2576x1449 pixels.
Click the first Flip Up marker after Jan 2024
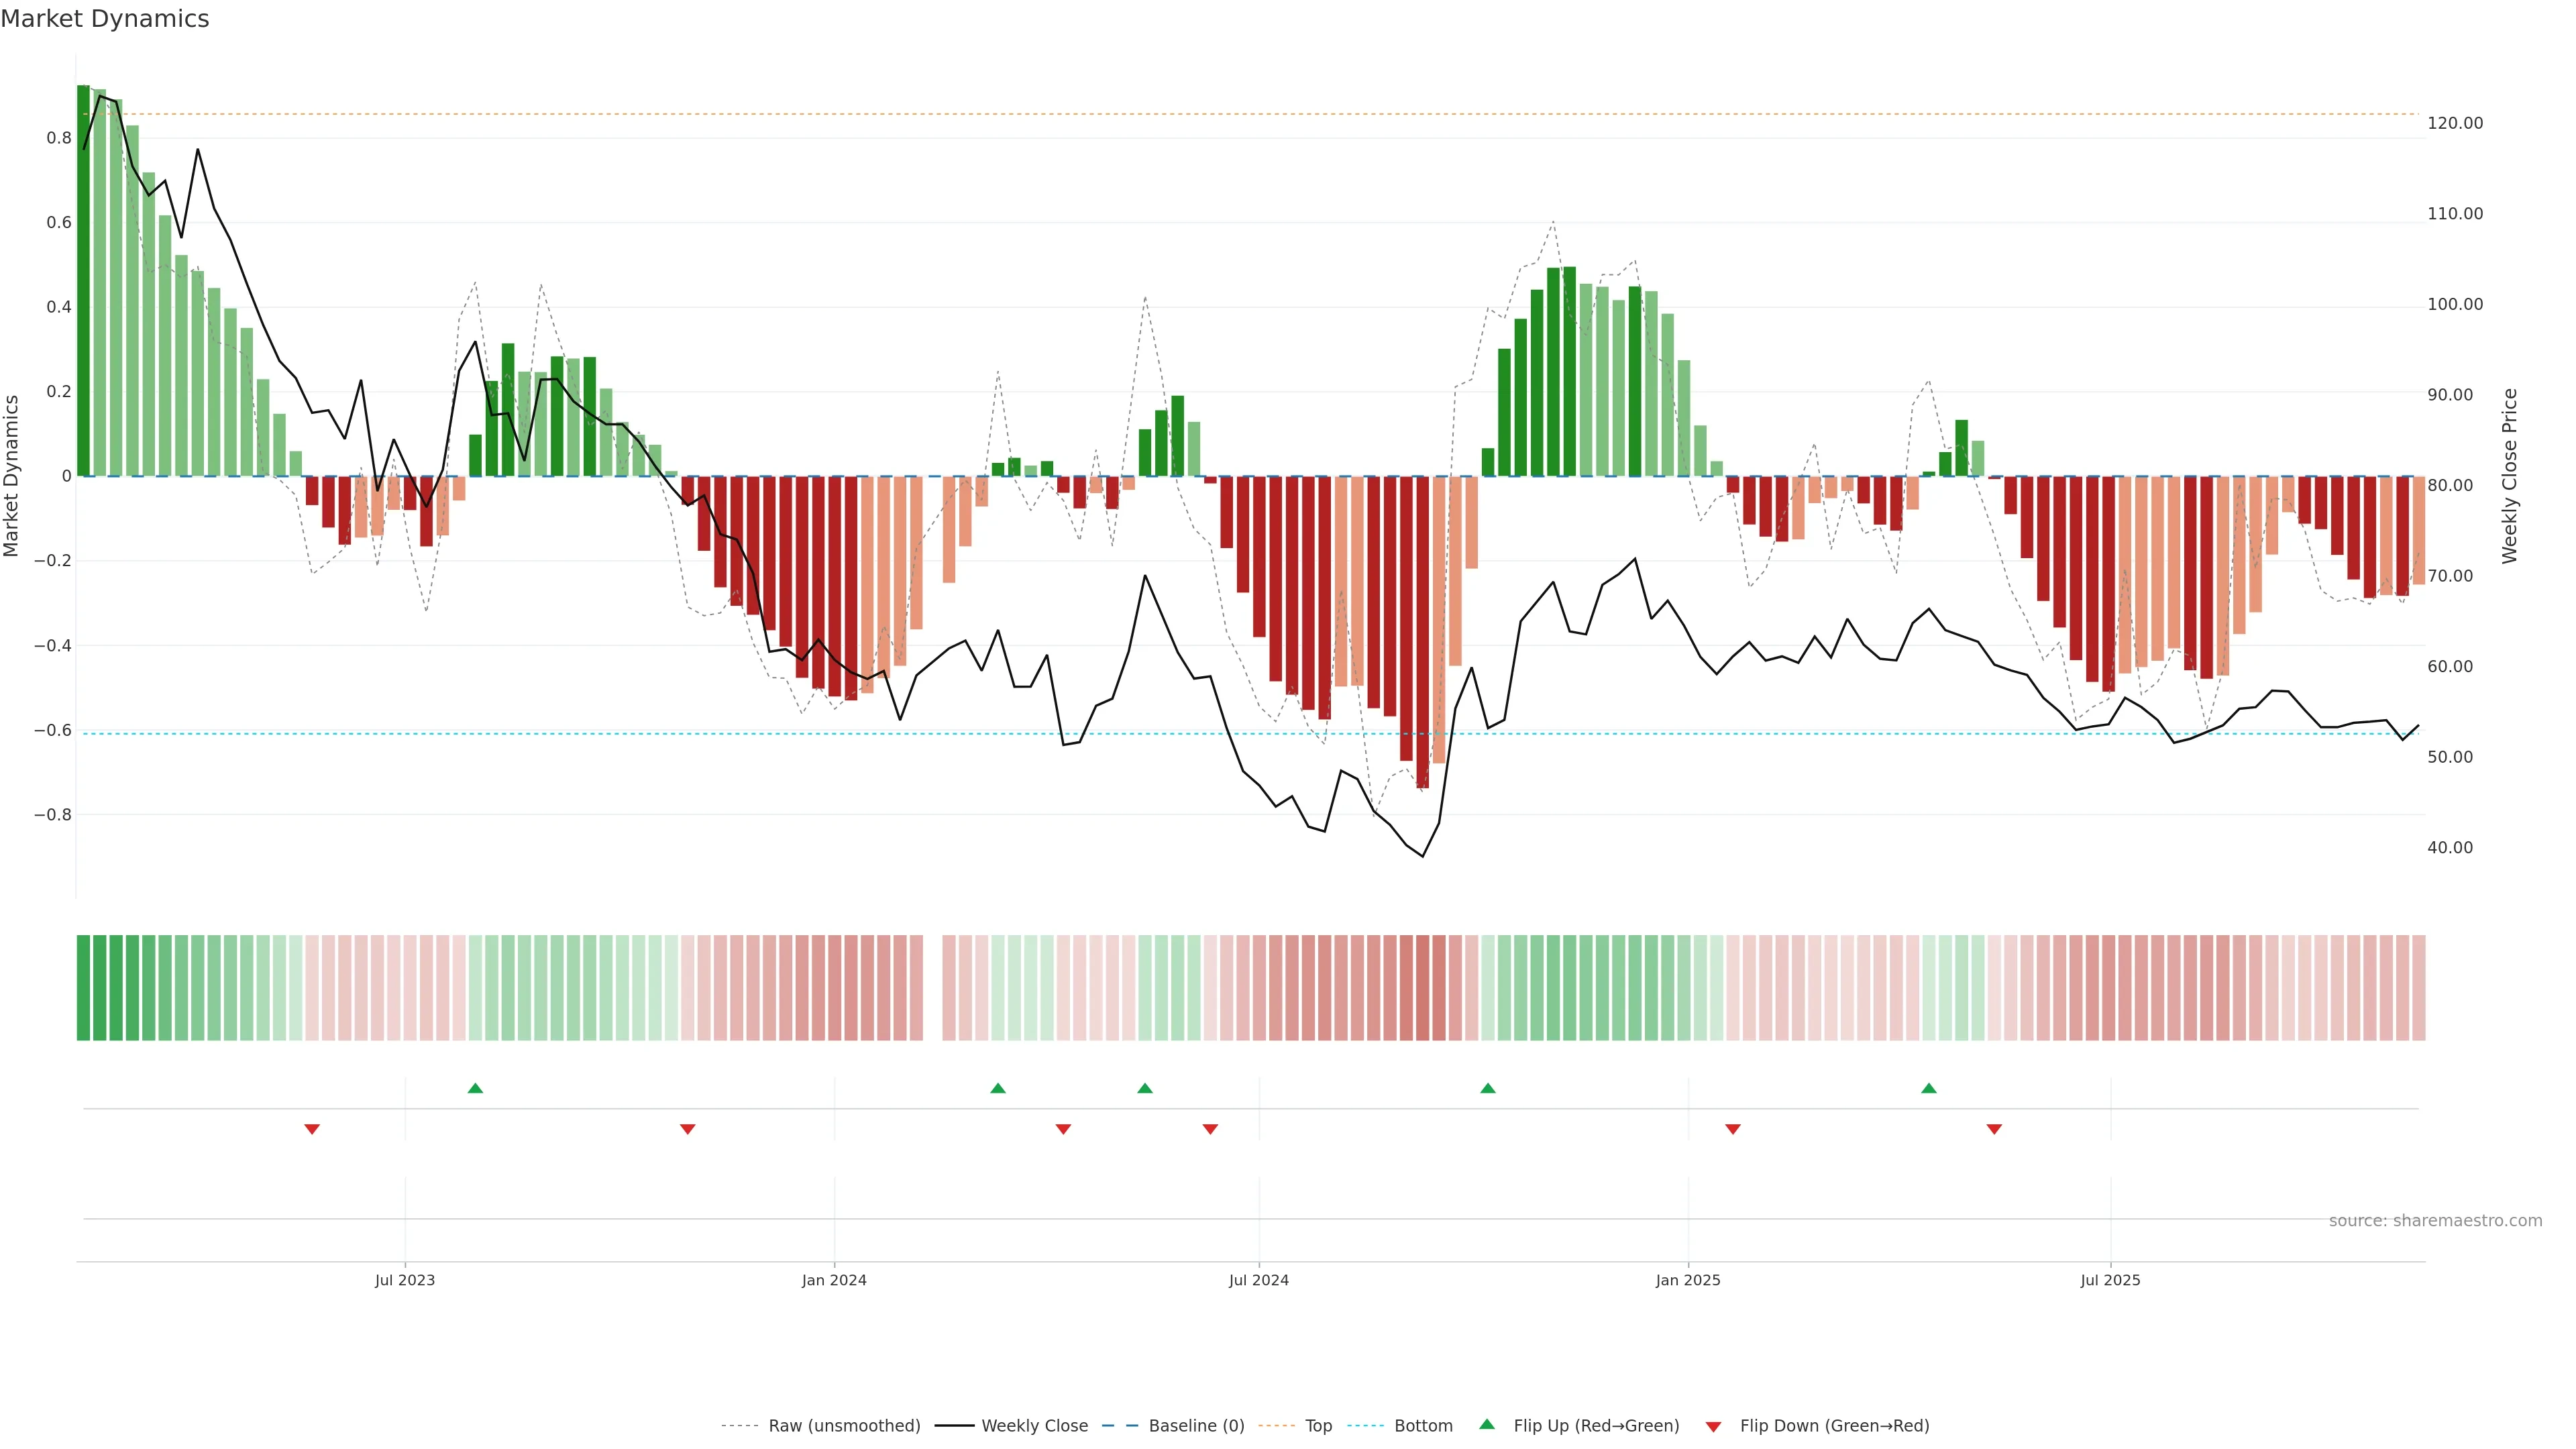coord(998,1088)
